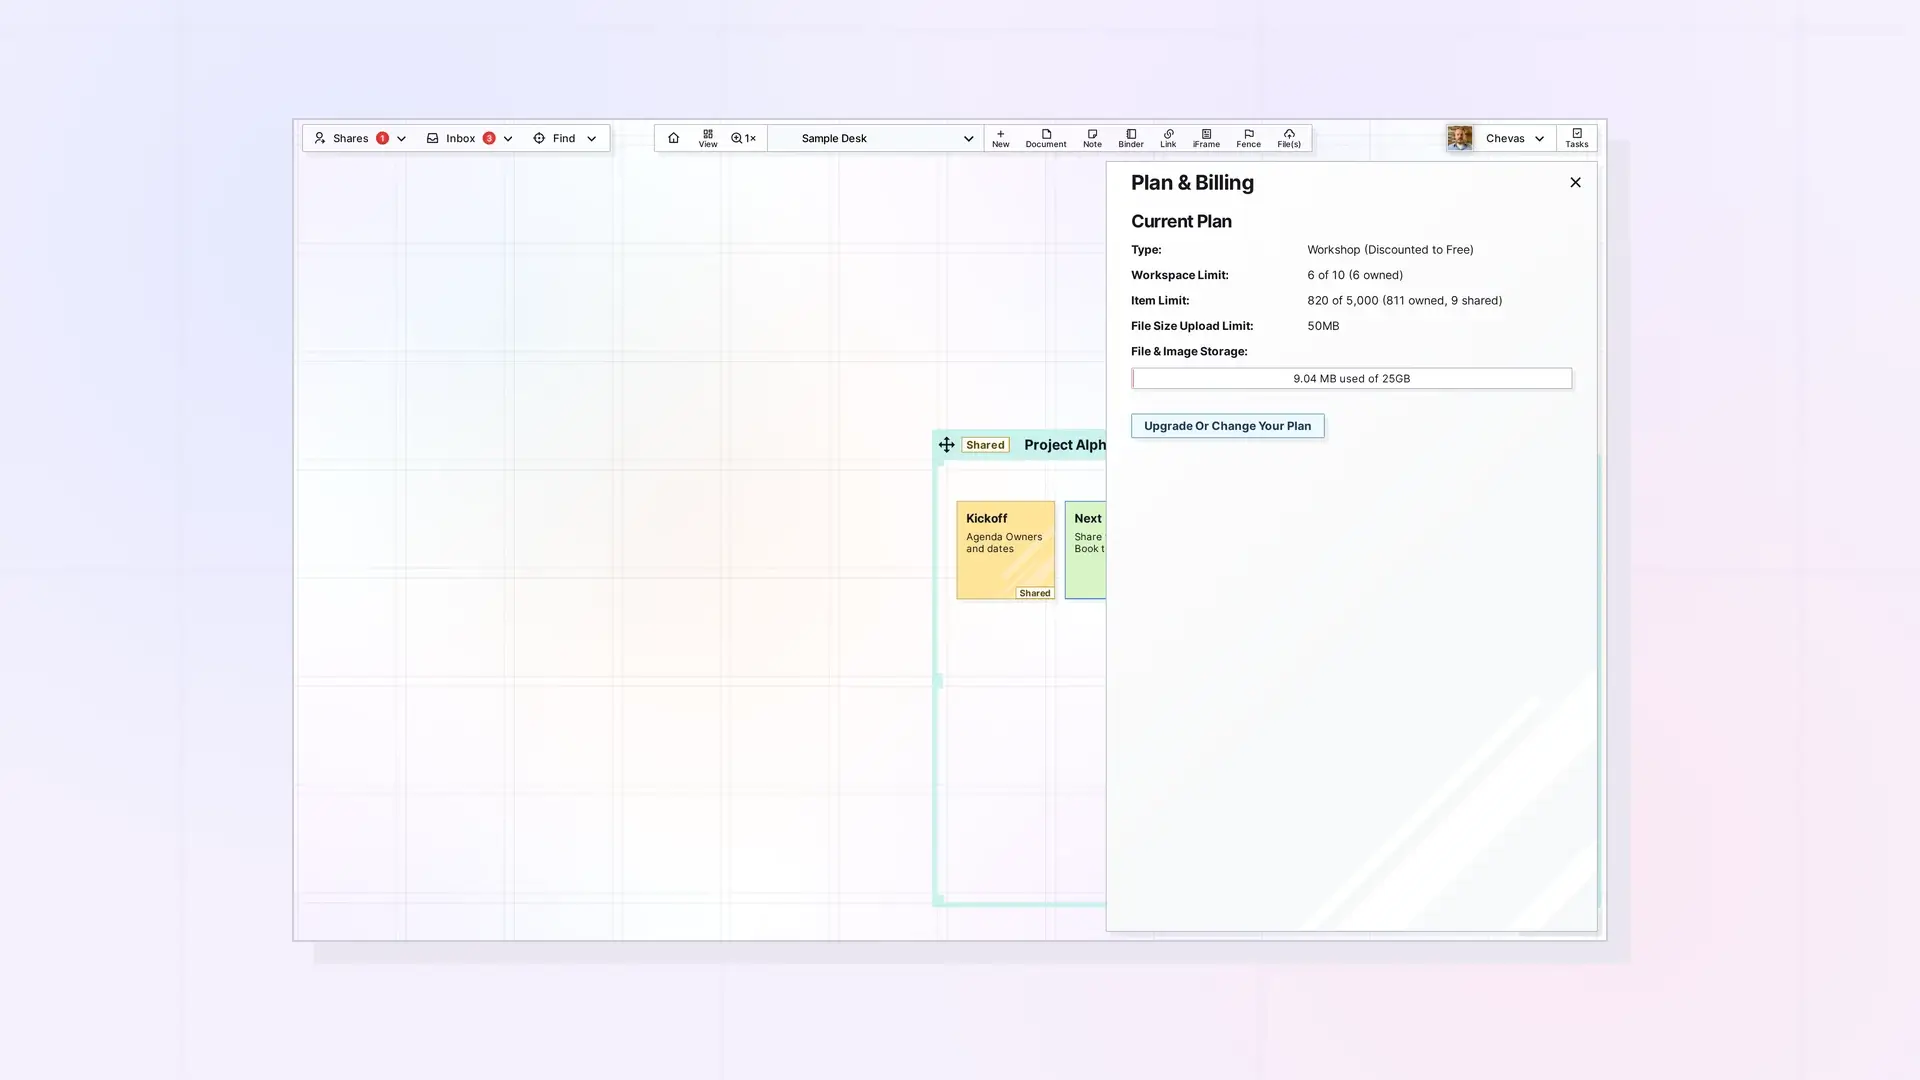Add a new Link
This screenshot has width=1920, height=1080.
(x=1168, y=138)
